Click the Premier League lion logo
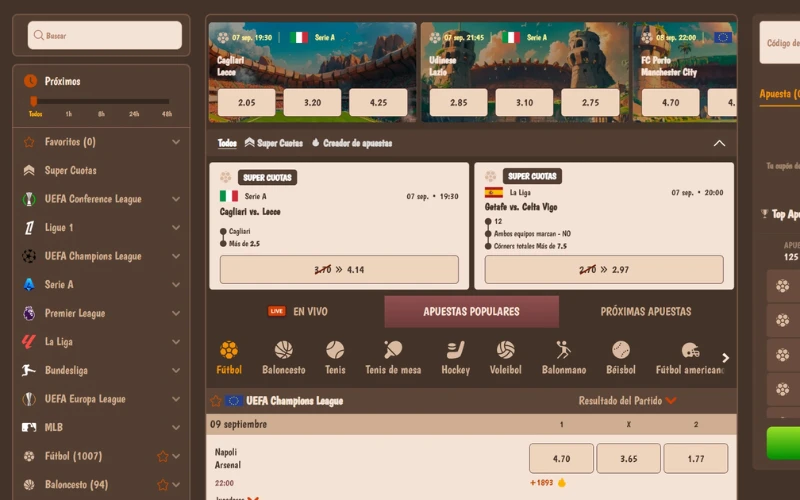Viewport: 800px width, 500px height. (x=29, y=313)
